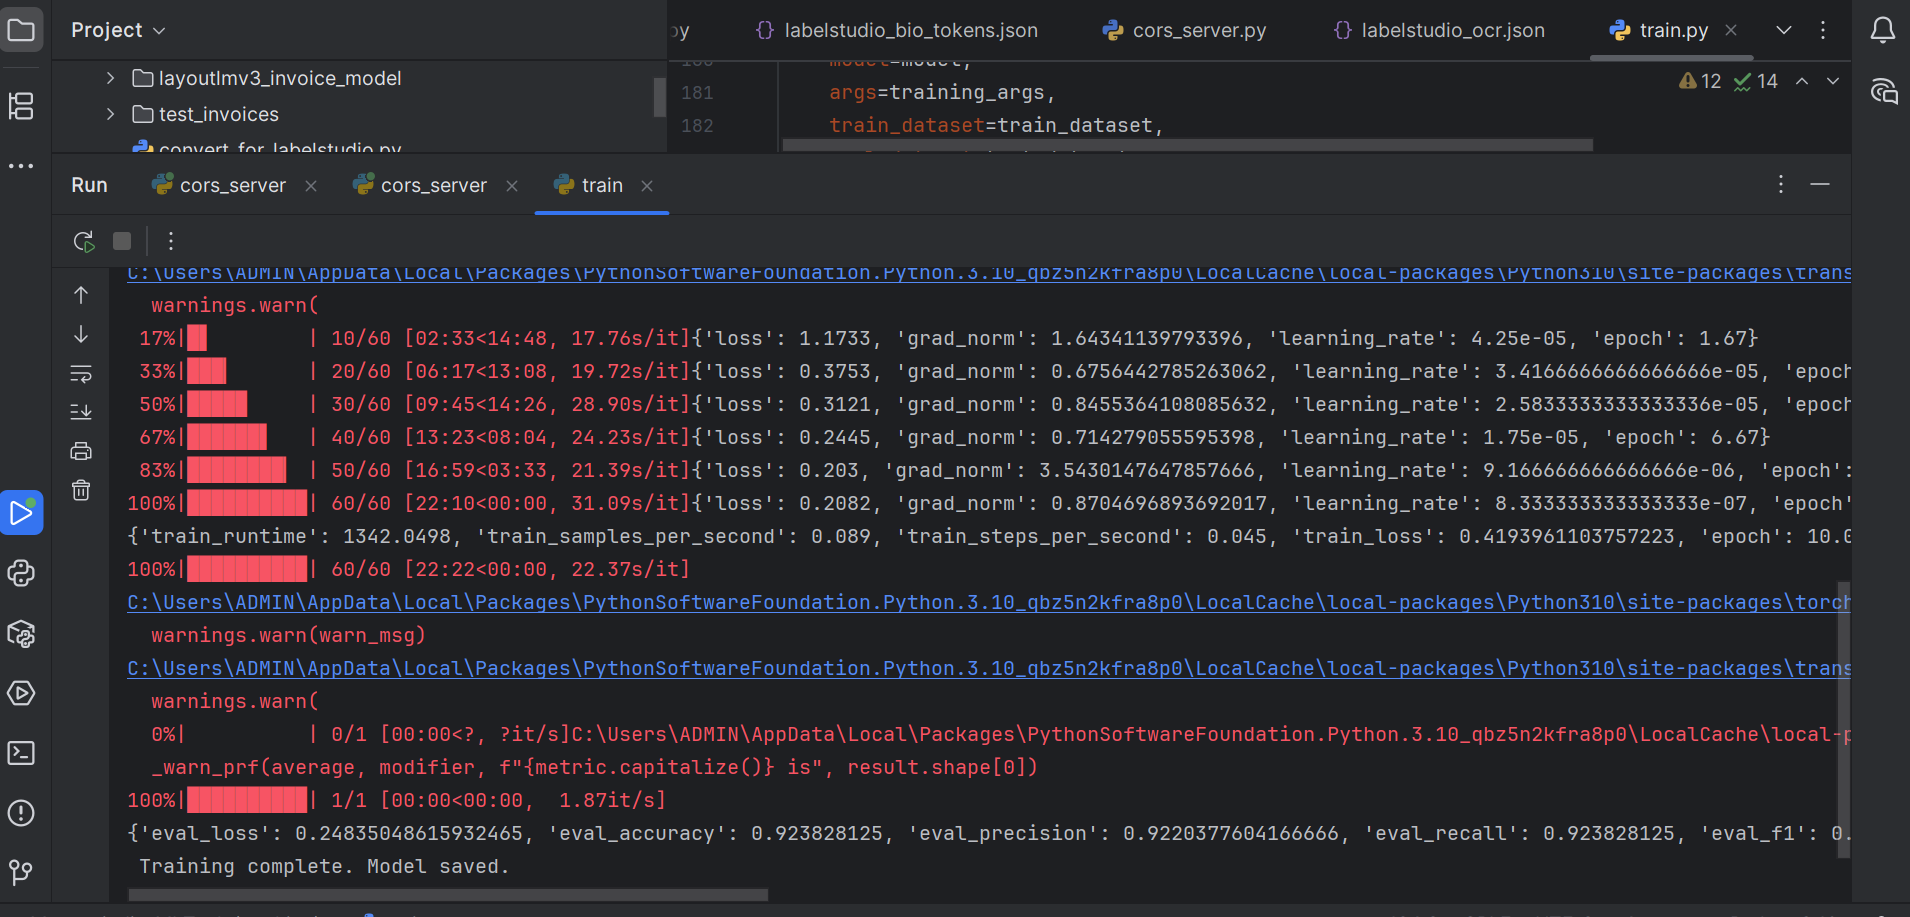Toggle the Run tool window button
This screenshot has width=1910, height=917.
tap(21, 513)
